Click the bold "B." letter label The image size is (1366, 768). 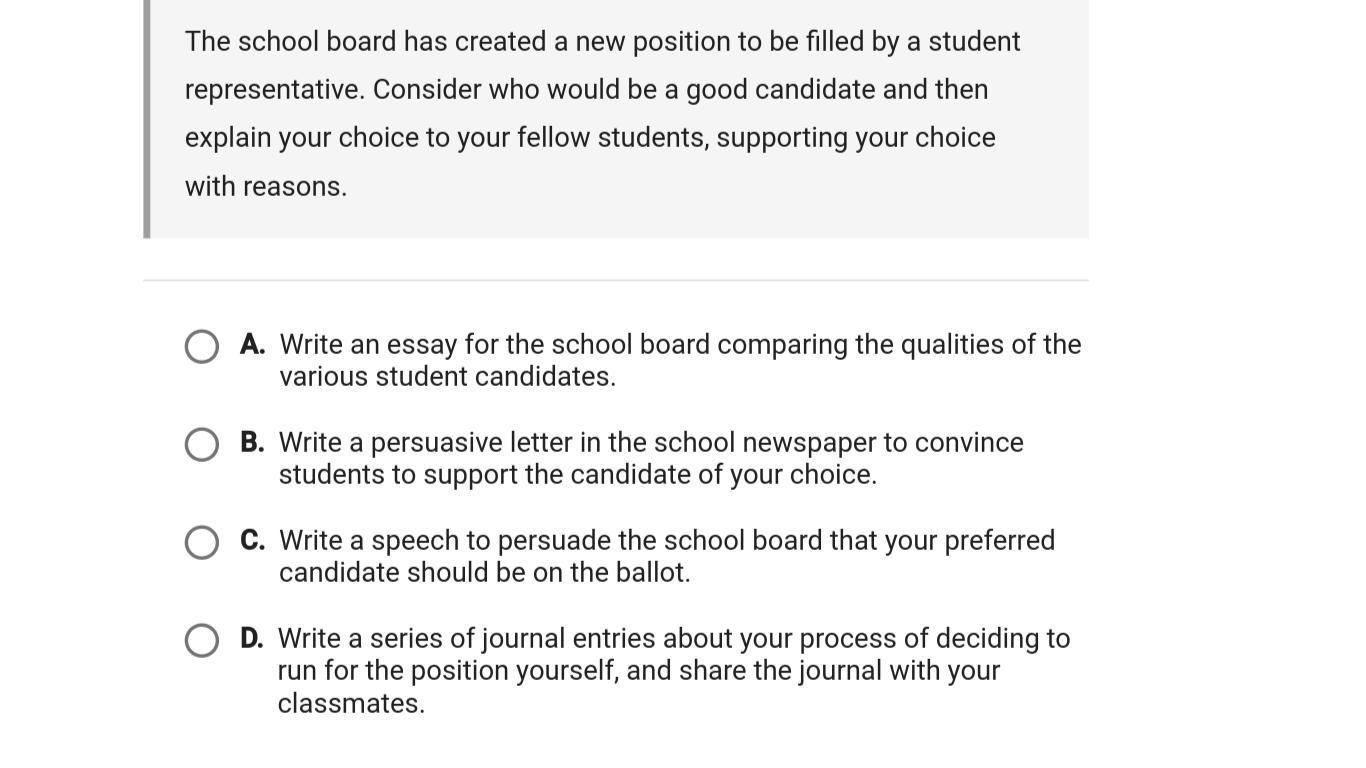coord(252,443)
